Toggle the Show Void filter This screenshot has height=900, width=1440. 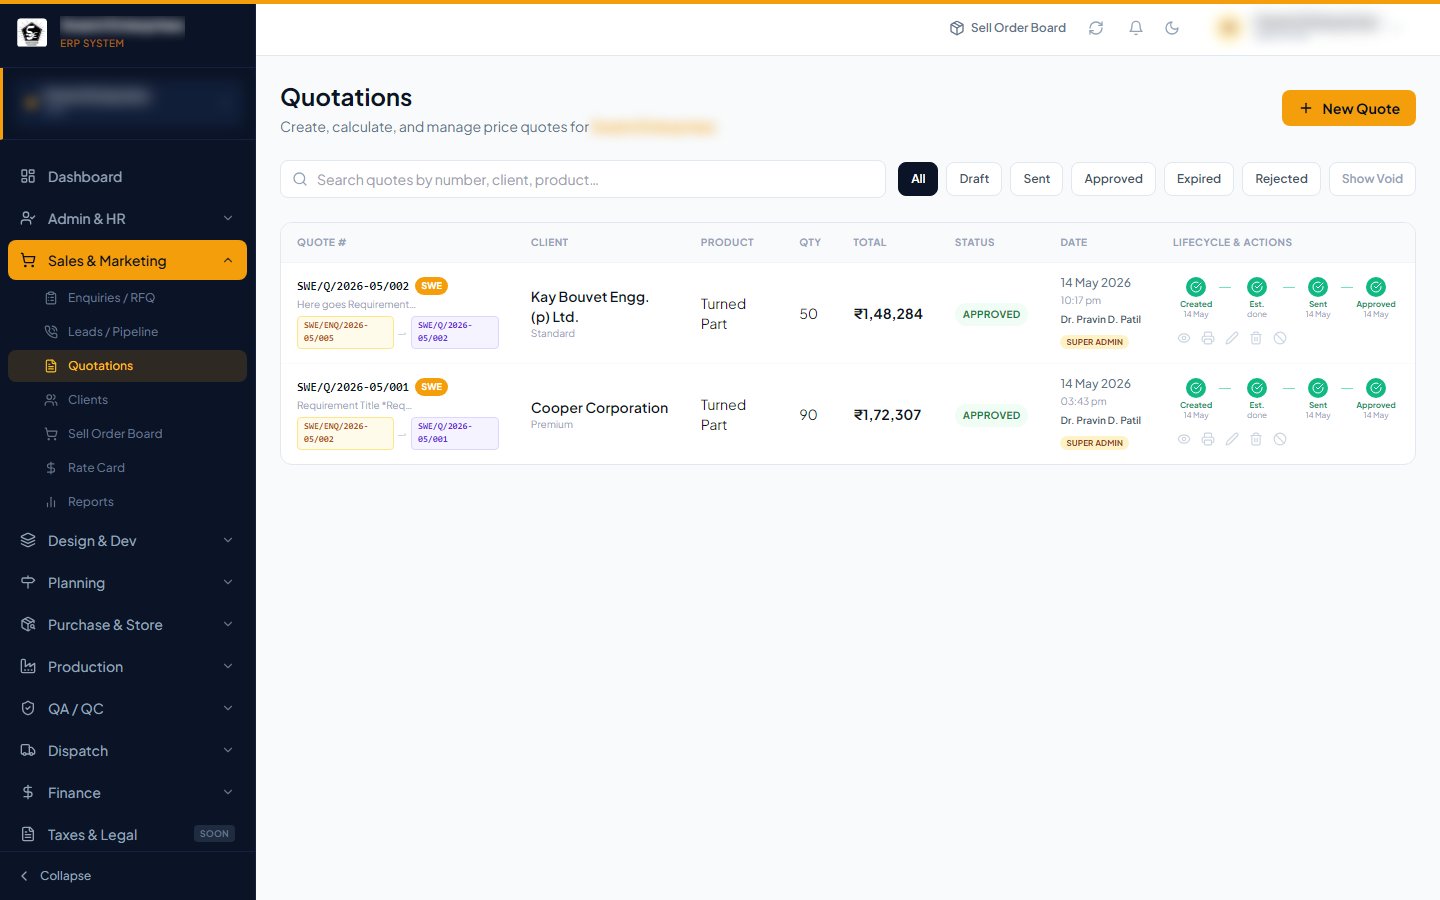pos(1372,179)
